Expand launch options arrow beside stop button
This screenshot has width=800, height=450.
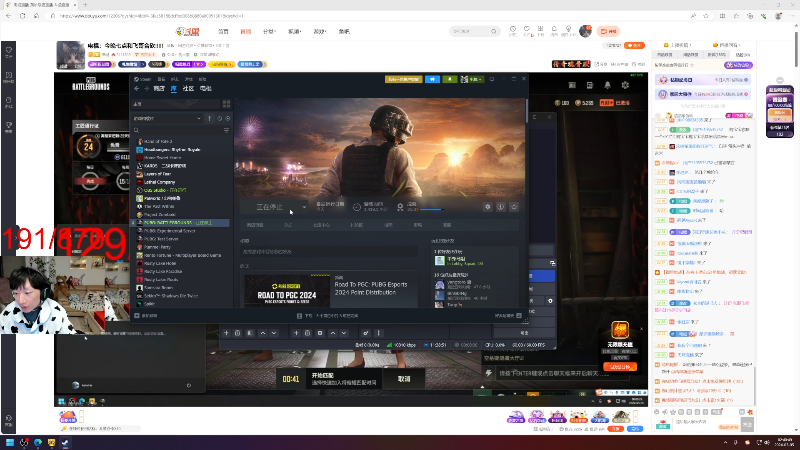304,207
